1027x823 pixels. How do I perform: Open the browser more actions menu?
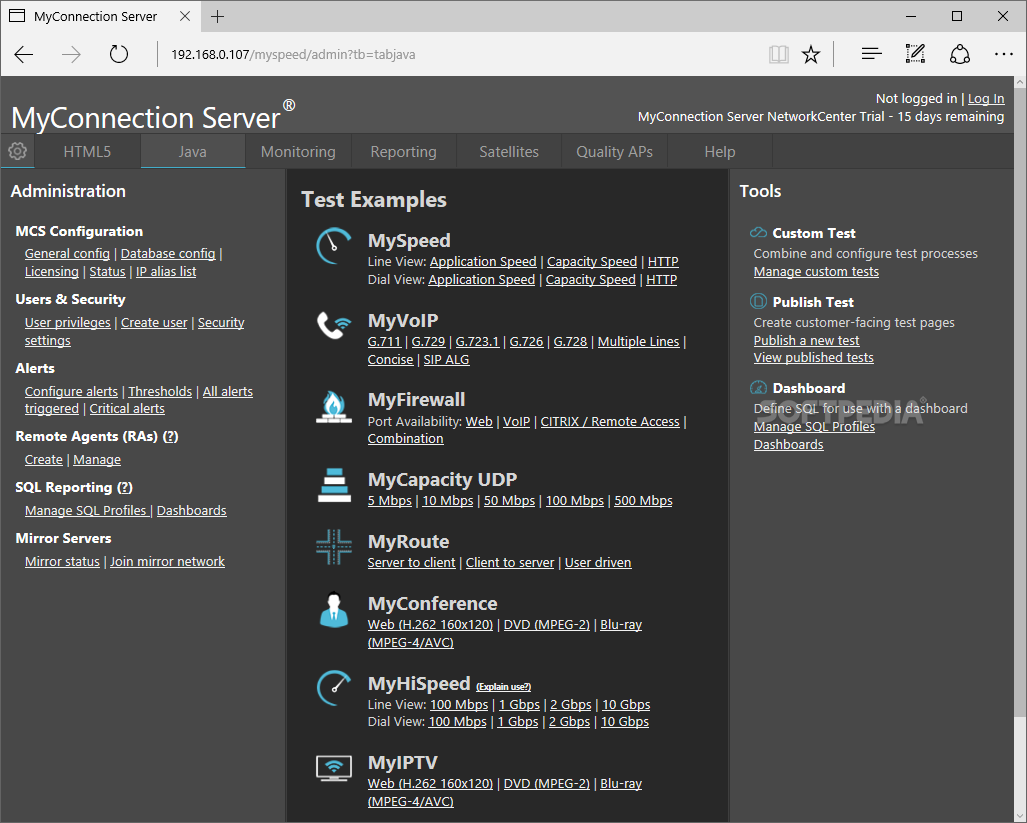(x=1003, y=54)
